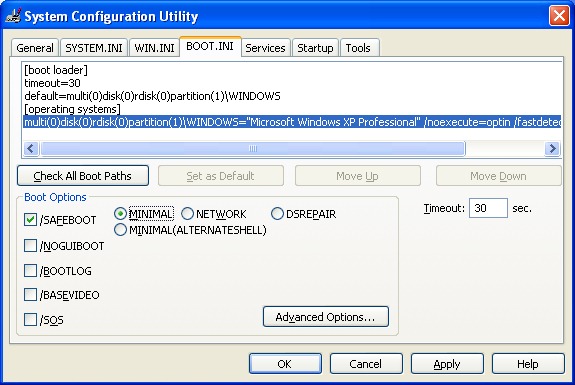The width and height of the screenshot is (575, 385).
Task: Open Help for this dialog
Action: pyautogui.click(x=528, y=363)
